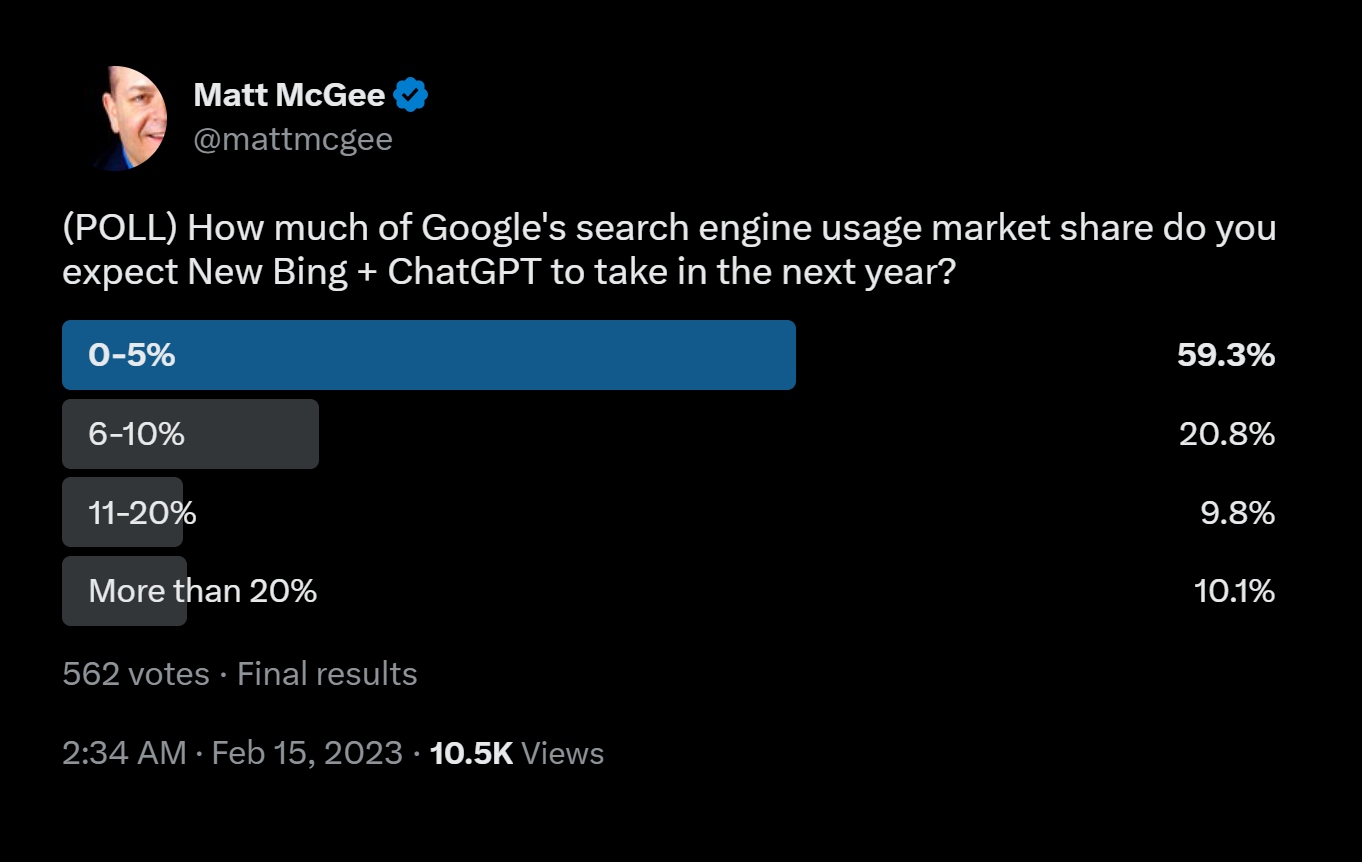Click the Final results label
1362x862 pixels.
[327, 674]
